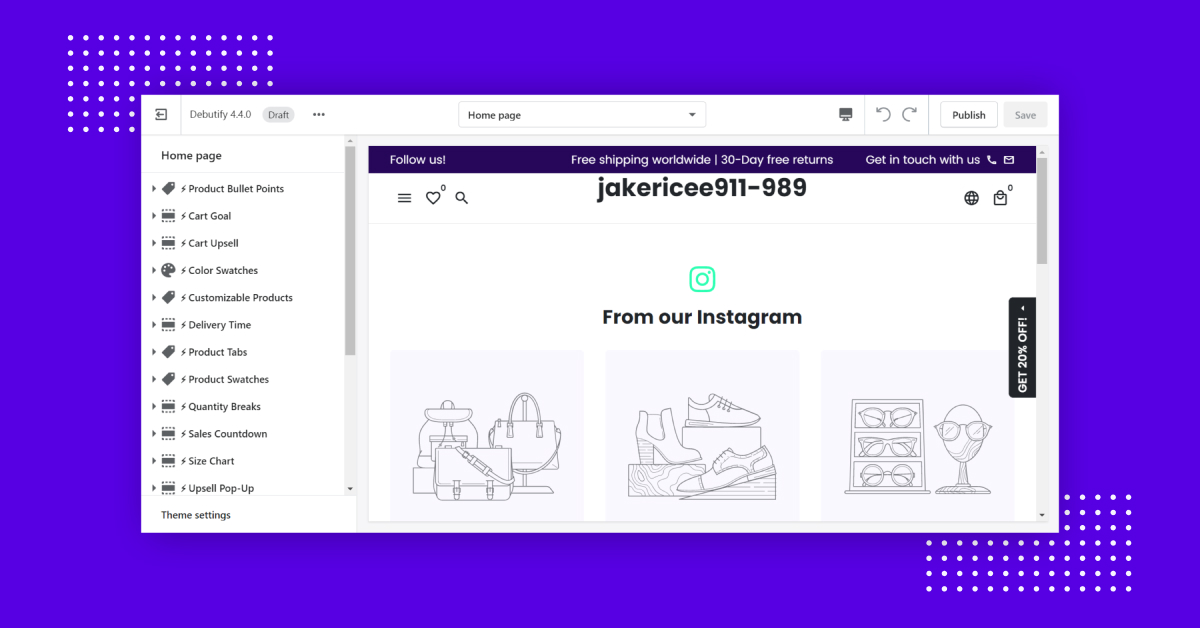Expand the Size Chart arrow
This screenshot has height=628, width=1200.
point(154,461)
